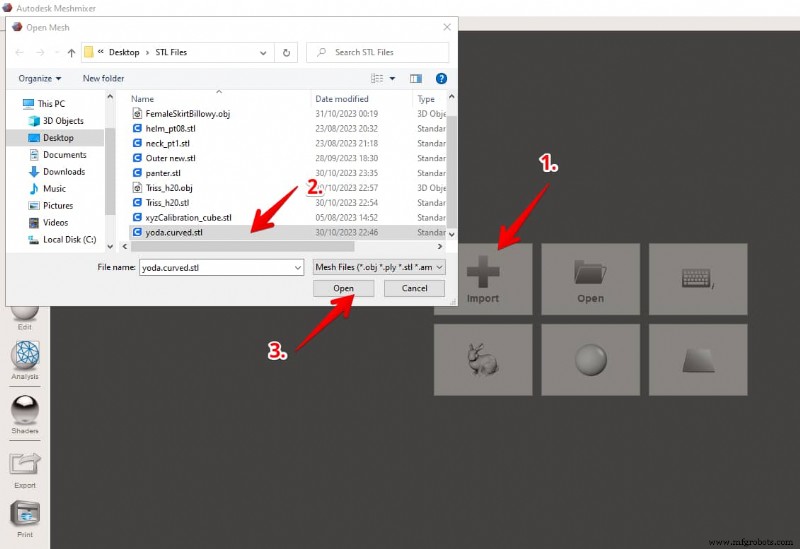Screen dimensions: 800x549
Task: Click the file list scroll right arrow
Action: pyautogui.click(x=440, y=246)
